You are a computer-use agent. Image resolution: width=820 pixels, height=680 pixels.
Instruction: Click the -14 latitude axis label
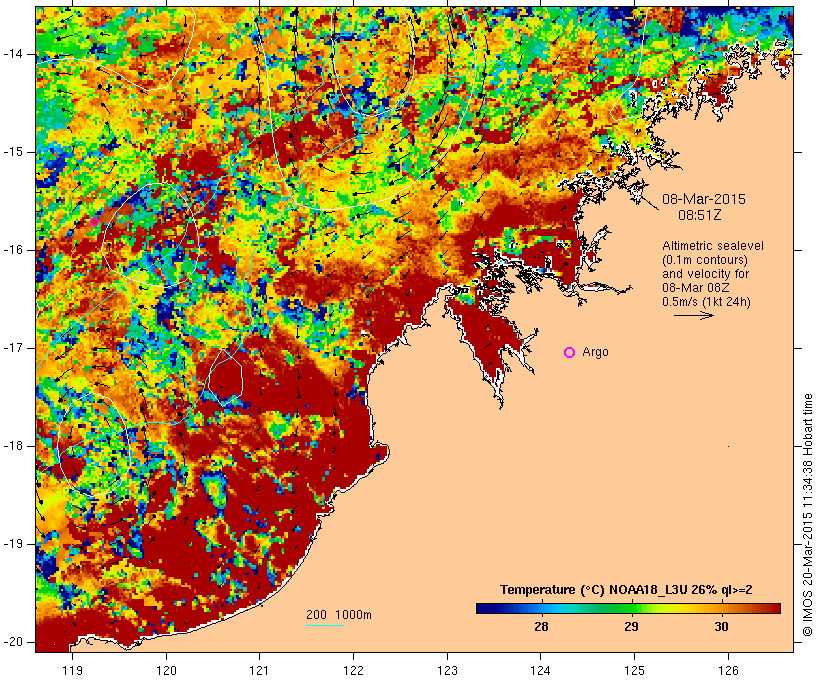pos(13,54)
